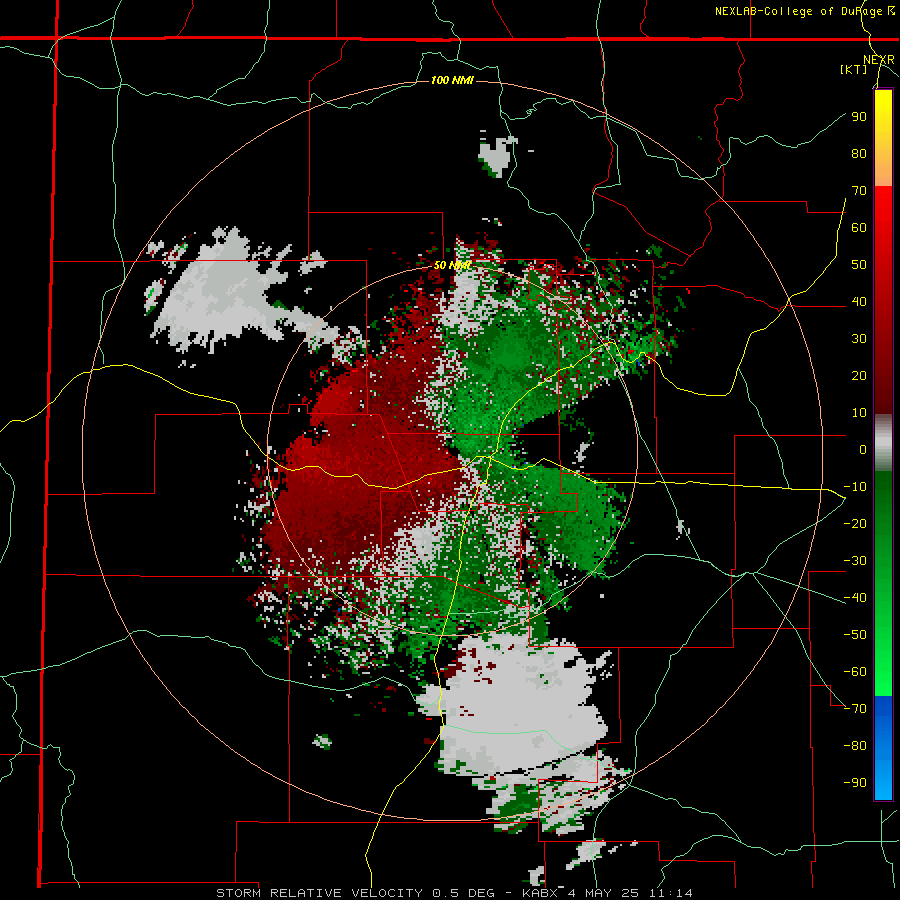900x900 pixels.
Task: Click the '-30' value on velocity scale
Action: pos(855,561)
